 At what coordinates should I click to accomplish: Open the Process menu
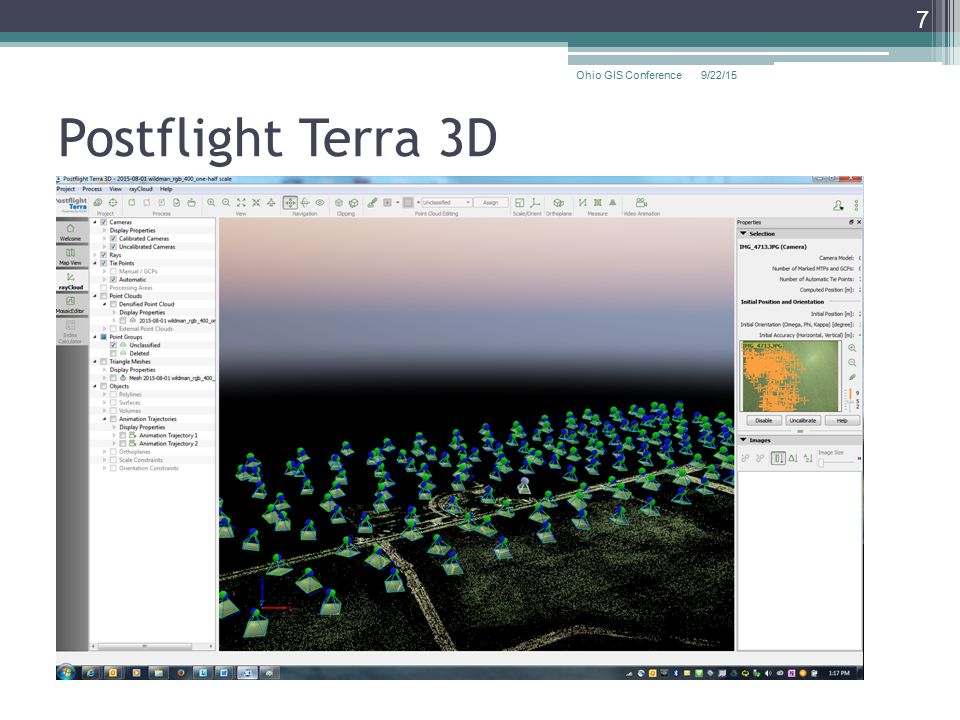[x=92, y=189]
